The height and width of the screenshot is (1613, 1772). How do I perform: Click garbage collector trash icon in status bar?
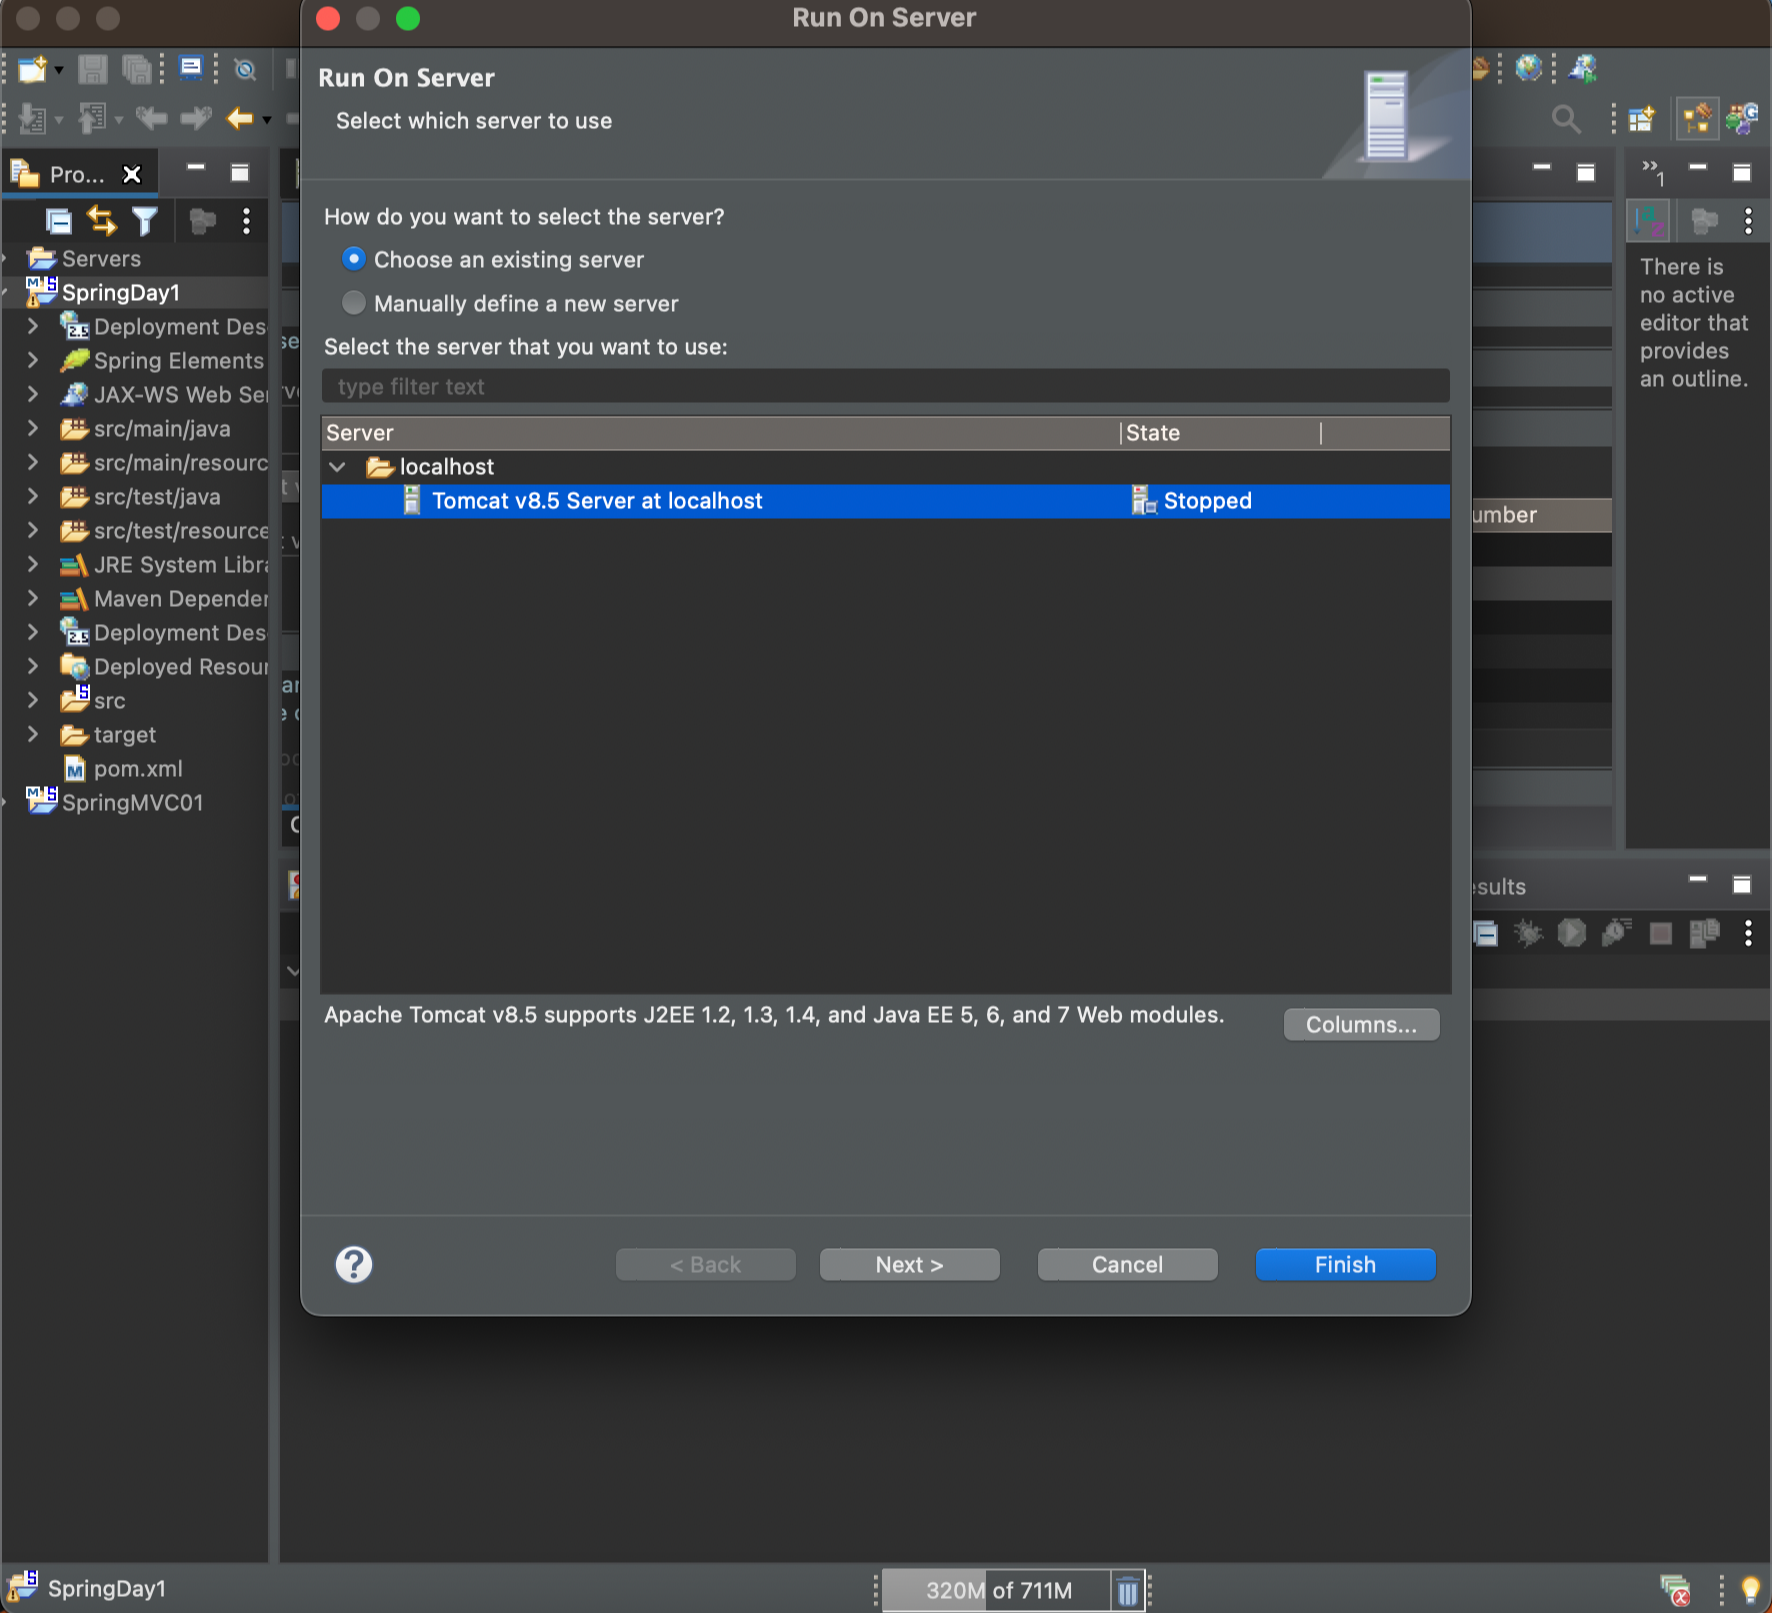(x=1127, y=1590)
